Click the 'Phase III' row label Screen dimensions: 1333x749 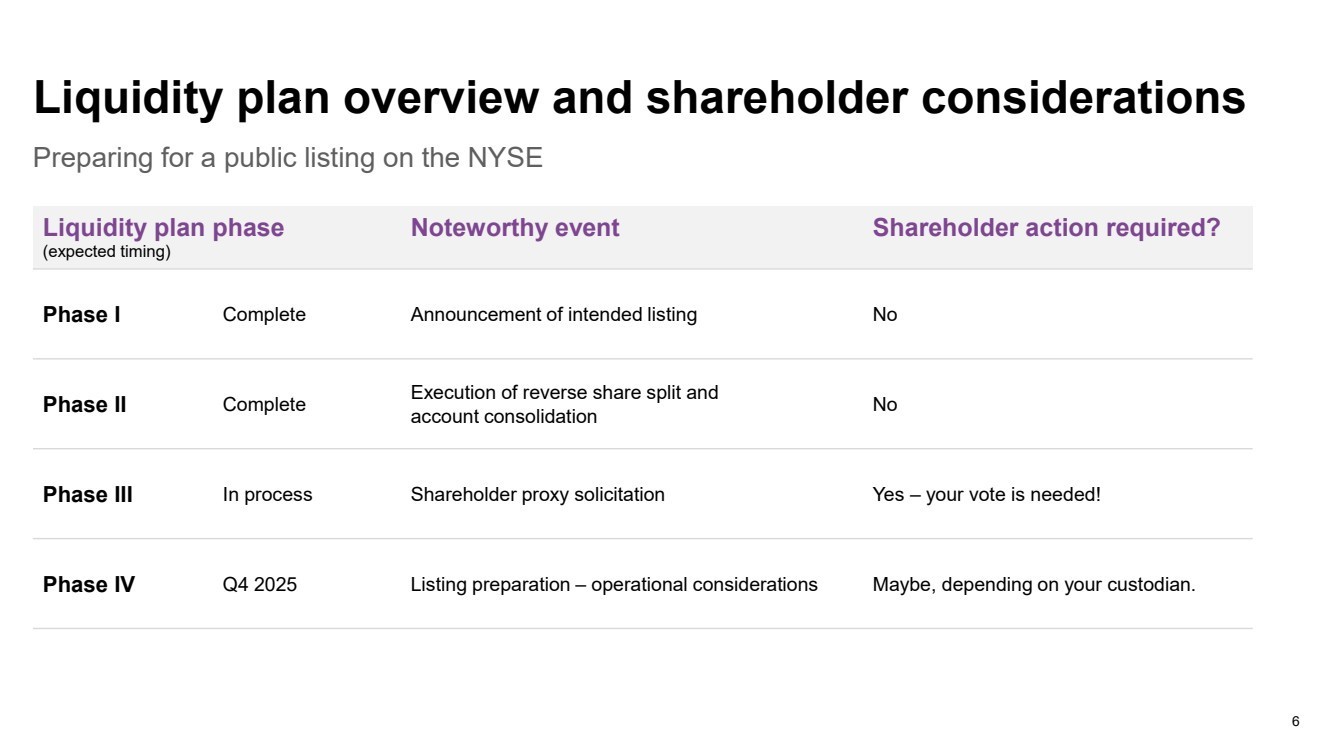pos(88,495)
